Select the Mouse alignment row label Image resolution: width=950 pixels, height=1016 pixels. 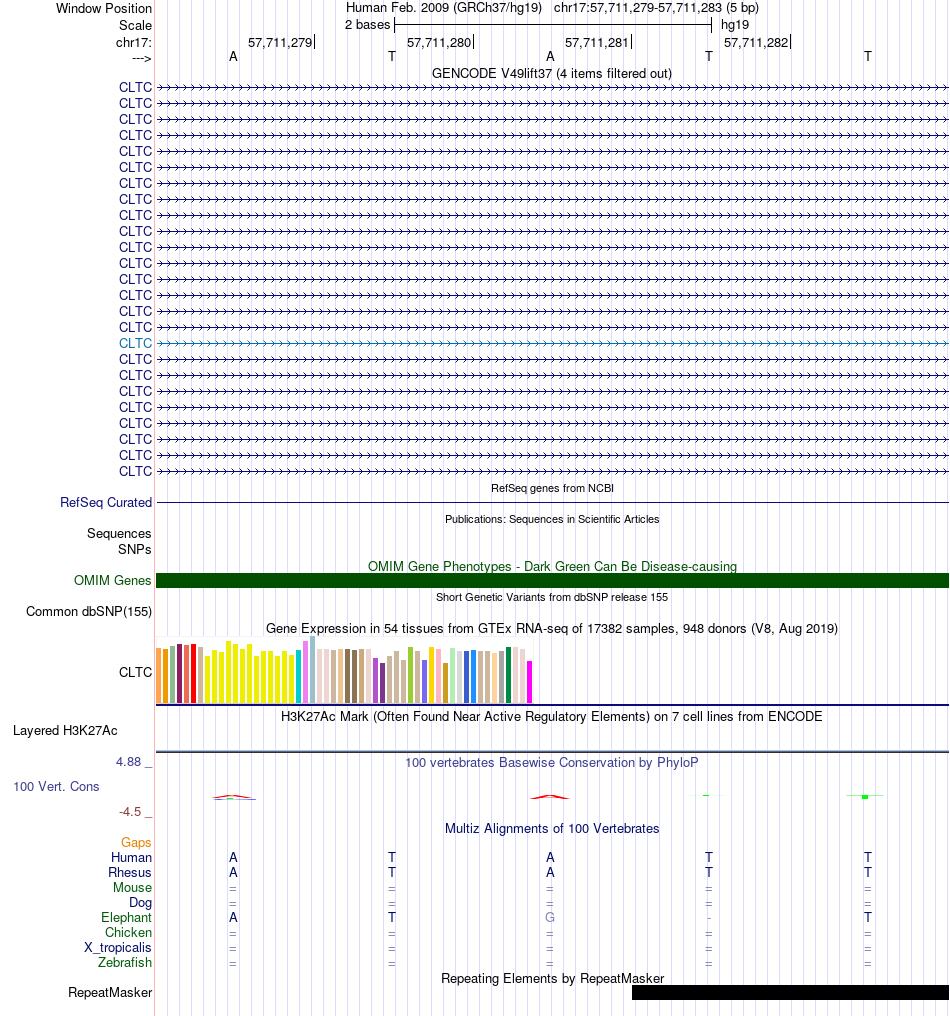(132, 887)
